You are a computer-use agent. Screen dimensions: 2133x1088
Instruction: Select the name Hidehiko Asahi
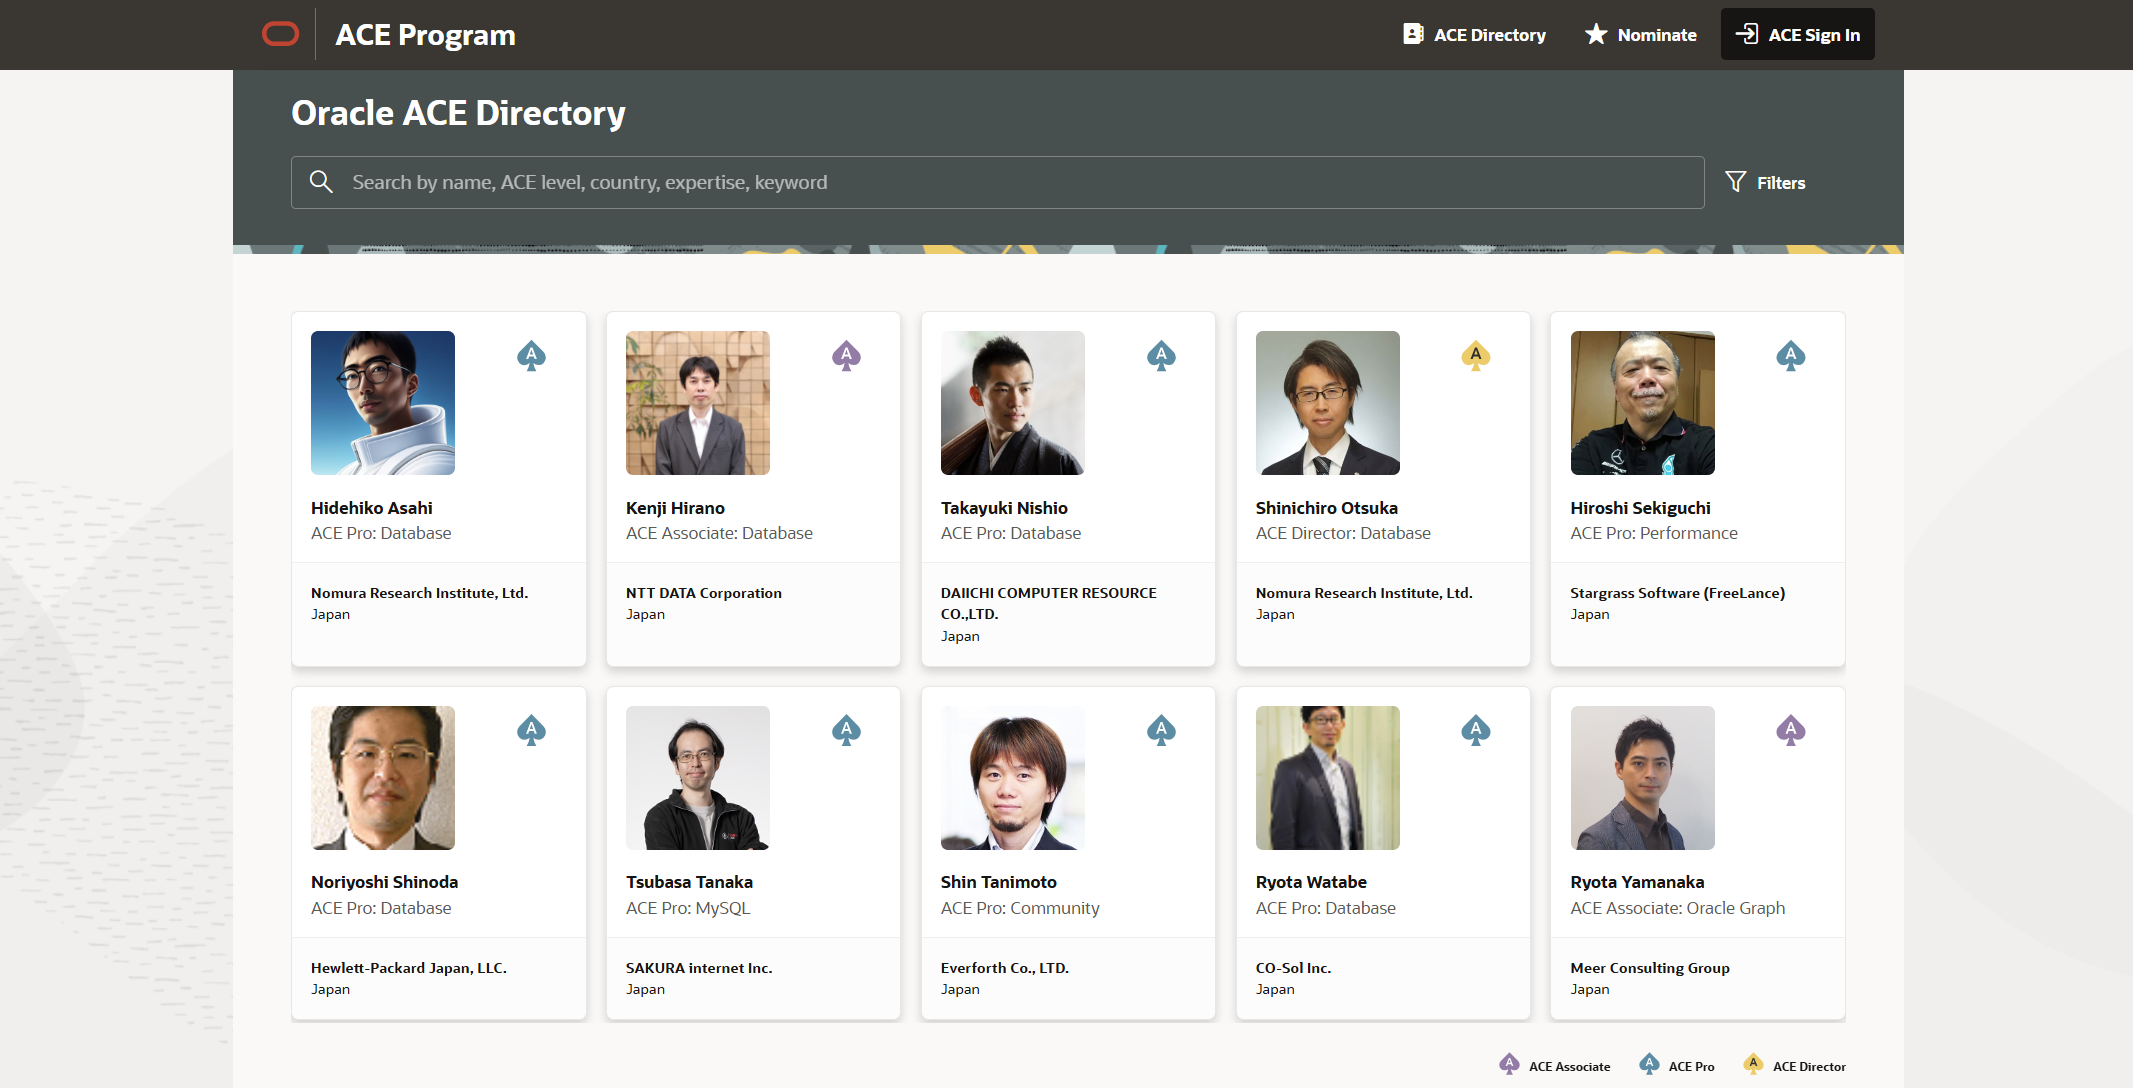click(x=372, y=508)
